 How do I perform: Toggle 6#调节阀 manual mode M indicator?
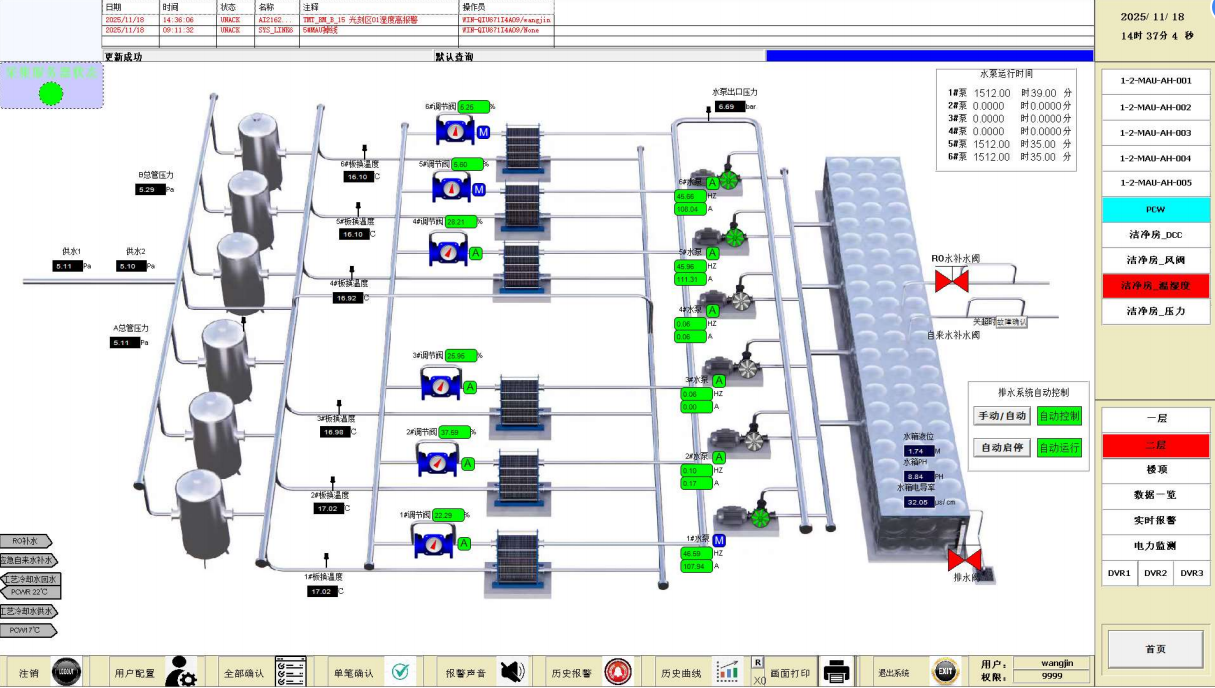[483, 132]
